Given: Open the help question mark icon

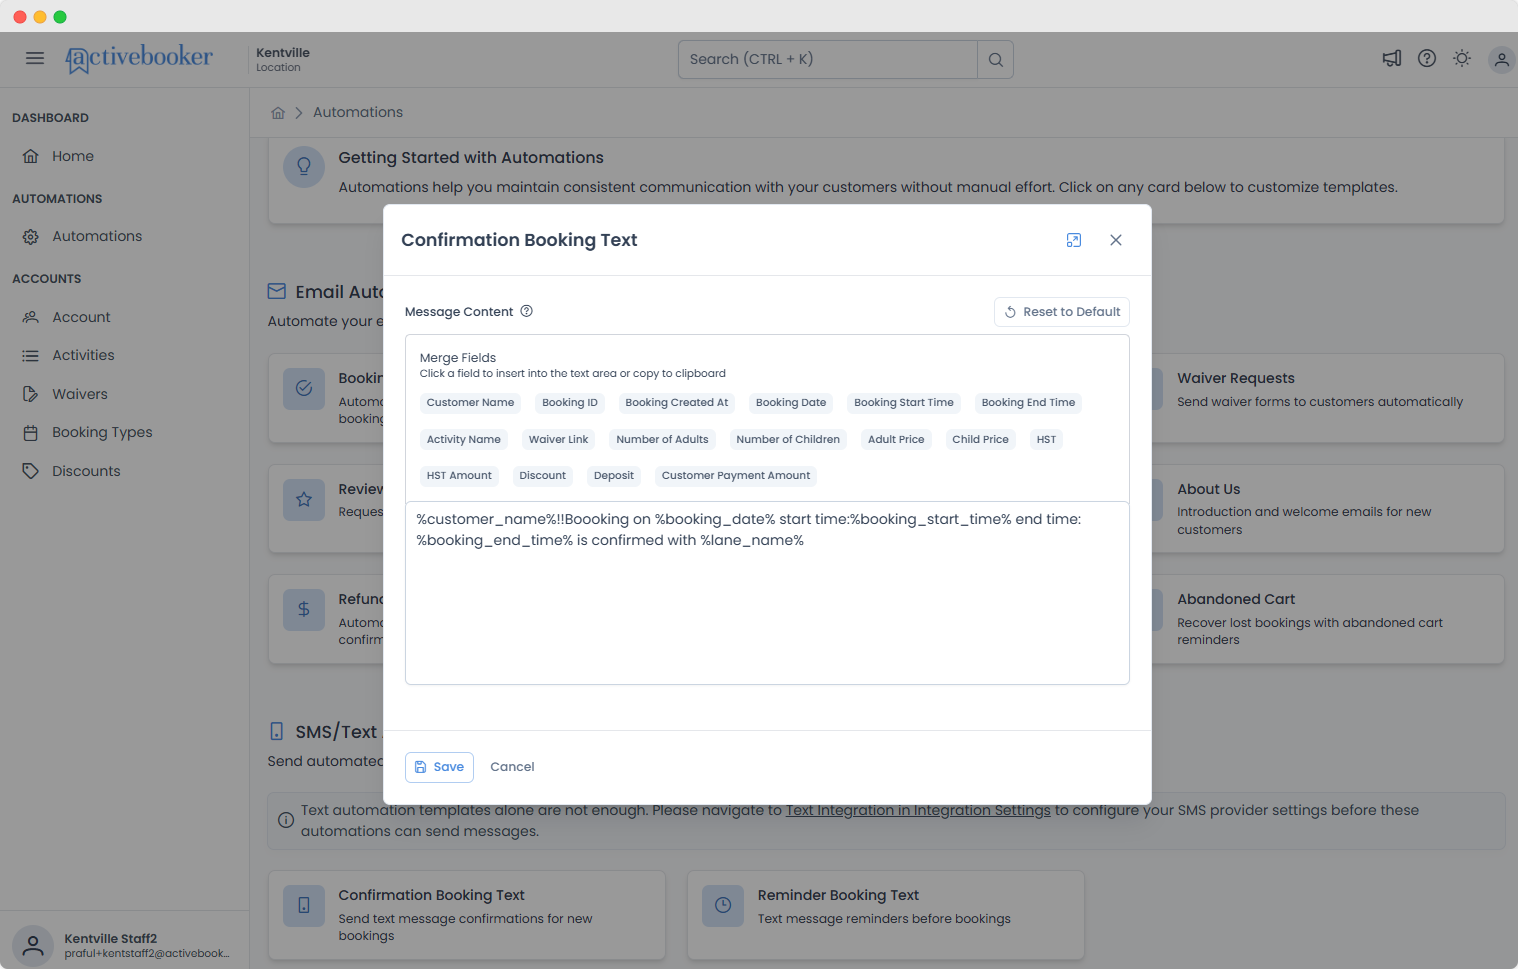Looking at the screenshot, I should (x=1427, y=58).
